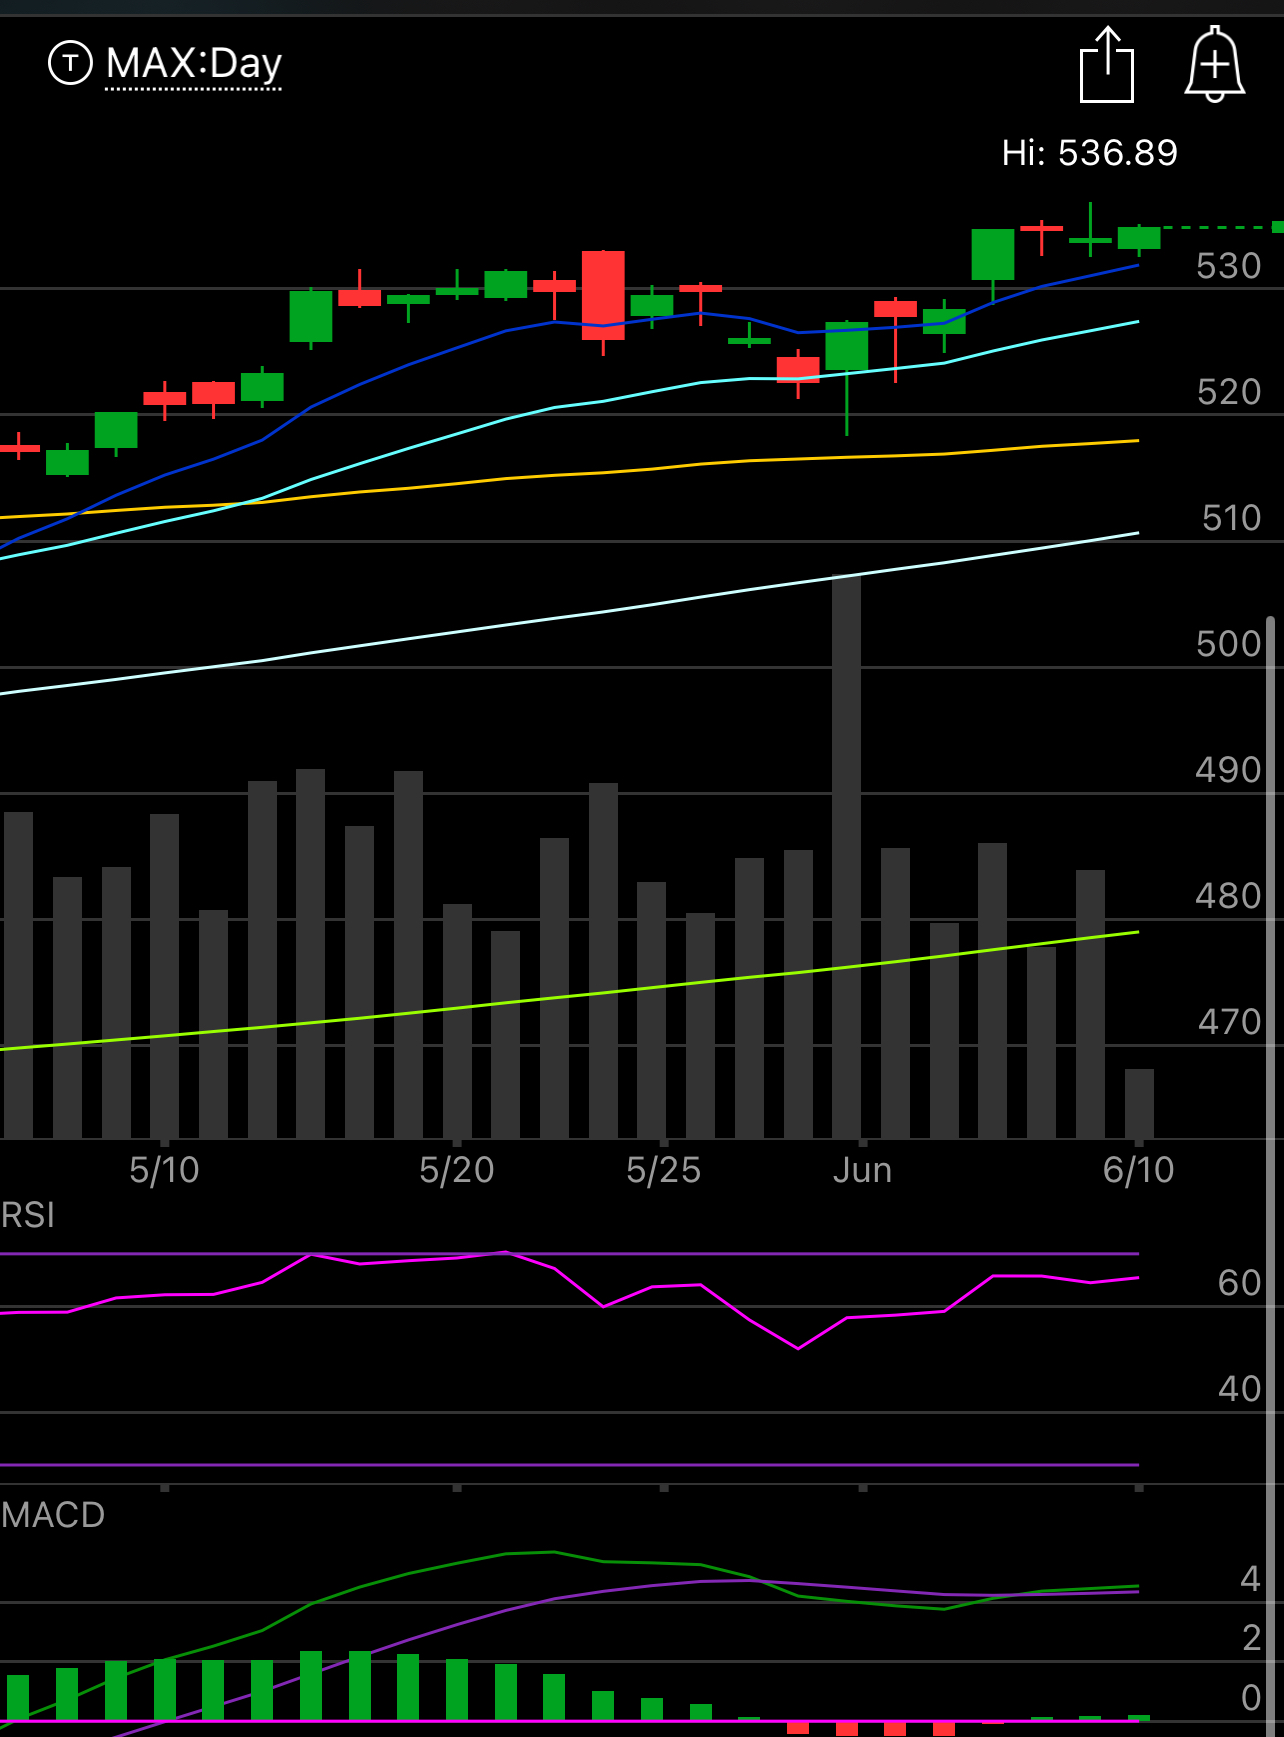Tap the 510 price axis label
Screen dimensions: 1284x1737
coord(1231,518)
